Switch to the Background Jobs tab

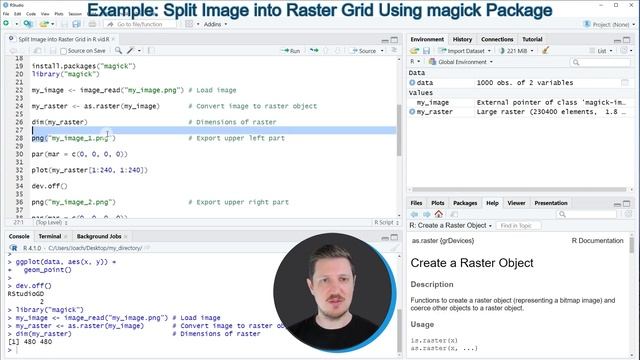[99, 236]
